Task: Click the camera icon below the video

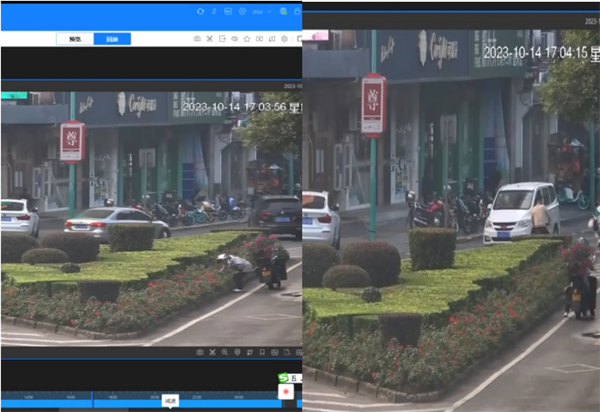Action: [x=200, y=352]
